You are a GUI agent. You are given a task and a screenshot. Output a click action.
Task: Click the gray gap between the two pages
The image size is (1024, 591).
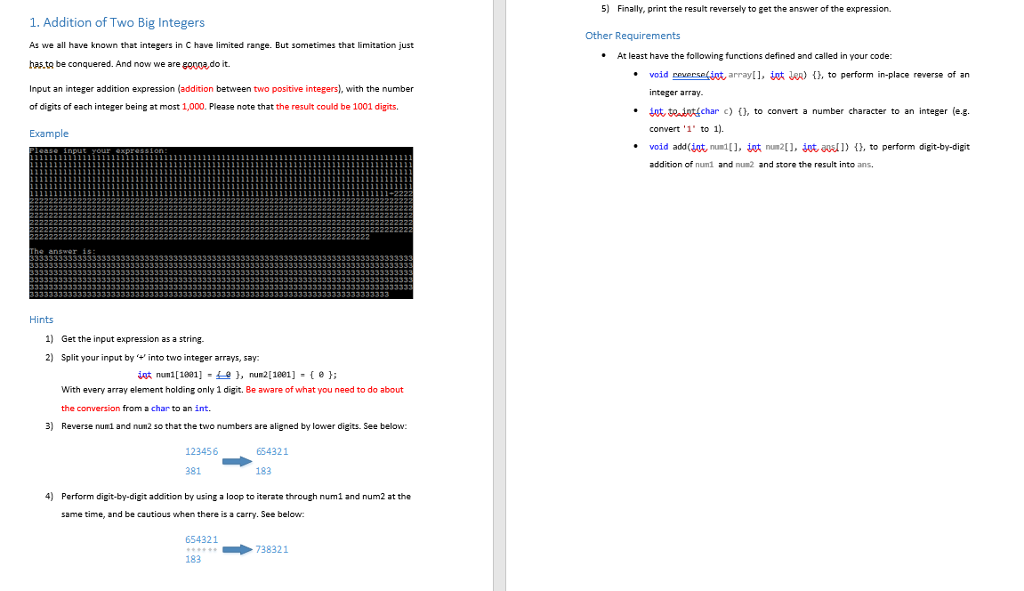tap(497, 295)
